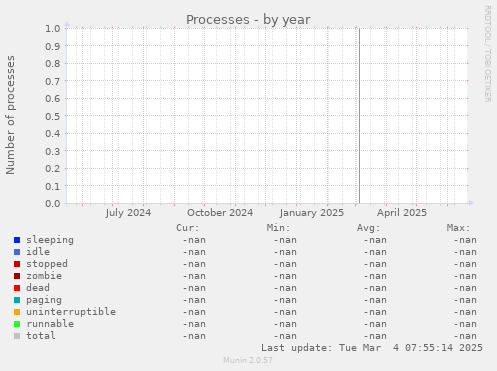This screenshot has height=371, width=497.
Task: Click the idle row Min -nan value
Action: [x=285, y=252]
